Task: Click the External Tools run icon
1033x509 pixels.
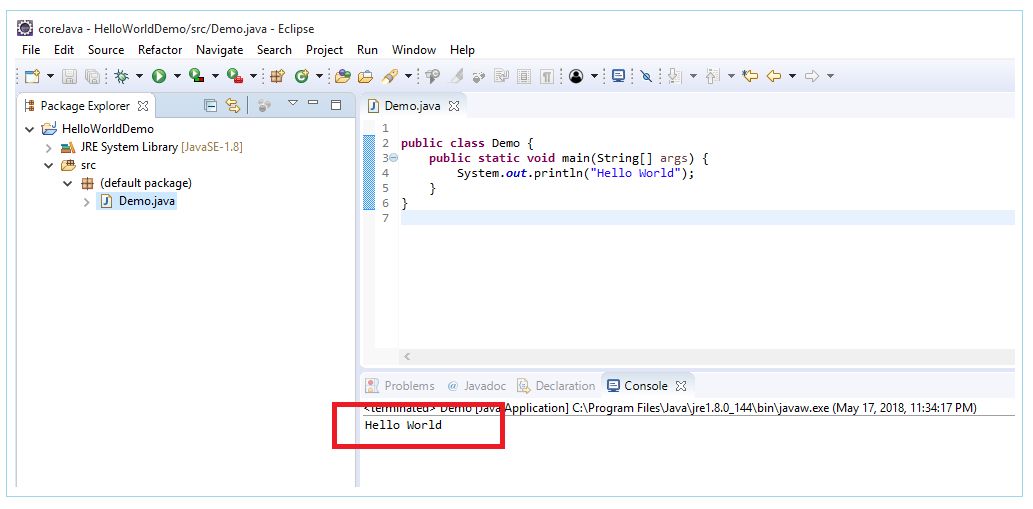Action: point(235,76)
